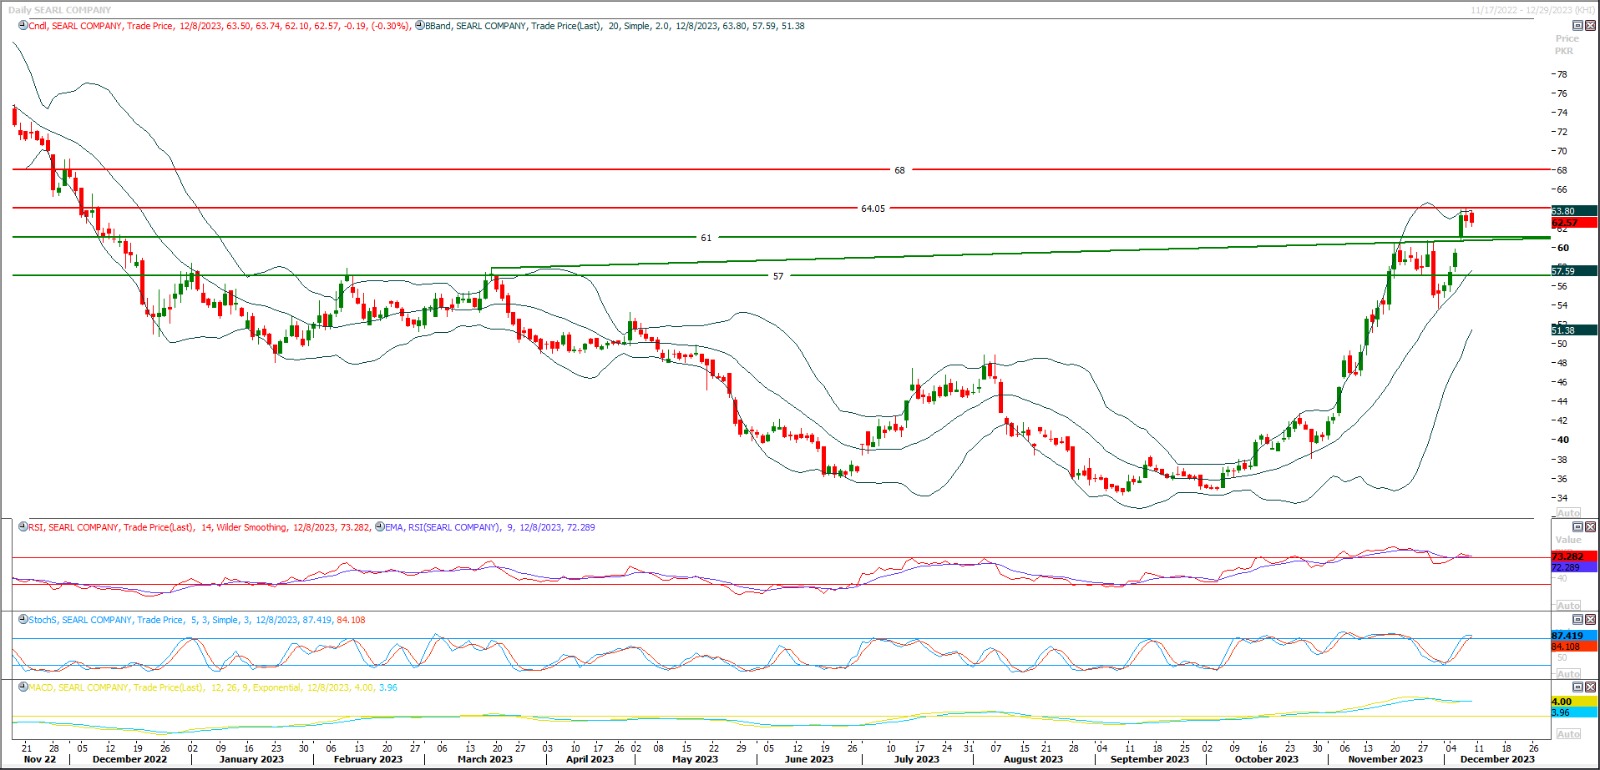
Task: Click the 68 resistance line label
Action: [899, 171]
